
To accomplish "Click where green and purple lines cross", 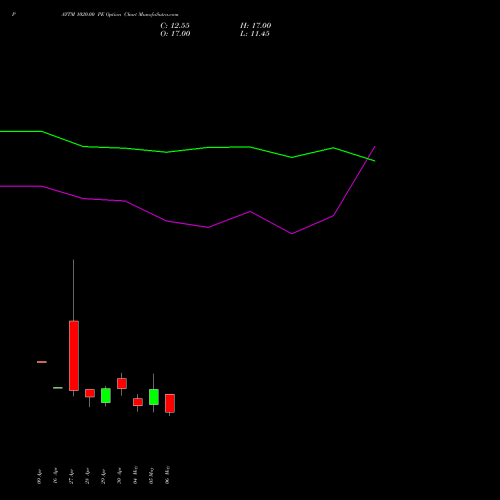I will tap(368, 159).
